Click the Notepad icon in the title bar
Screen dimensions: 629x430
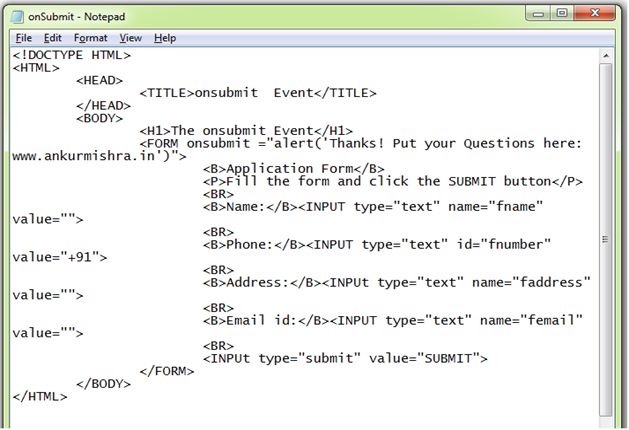(x=17, y=17)
